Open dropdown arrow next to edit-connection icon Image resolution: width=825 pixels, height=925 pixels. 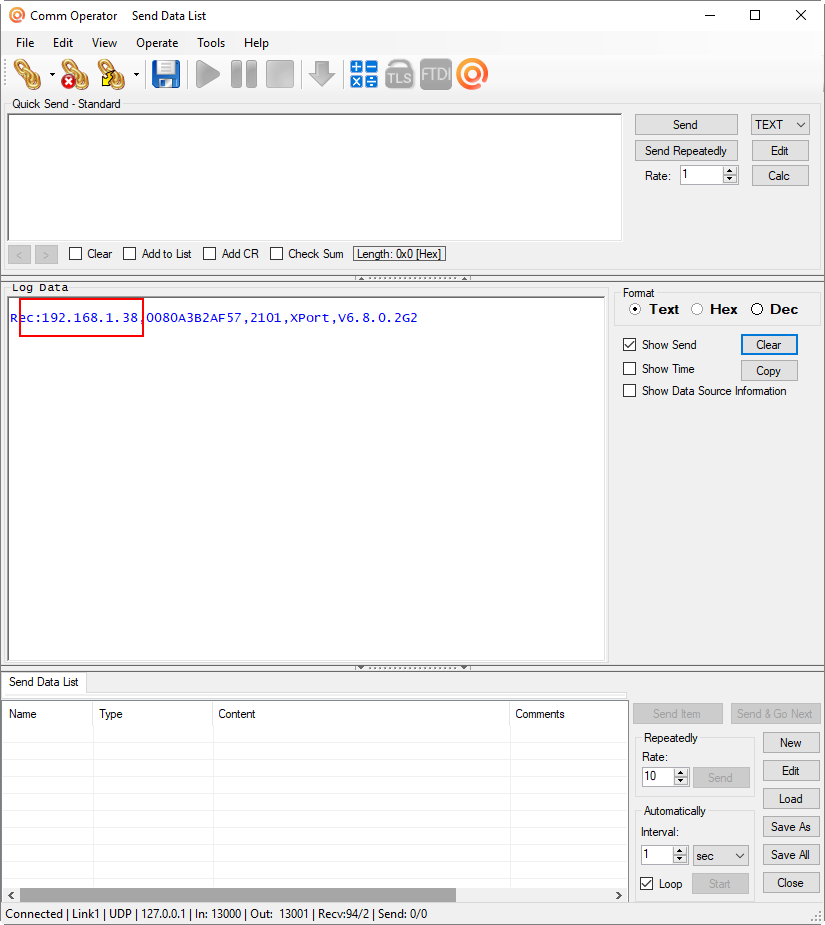pos(136,74)
